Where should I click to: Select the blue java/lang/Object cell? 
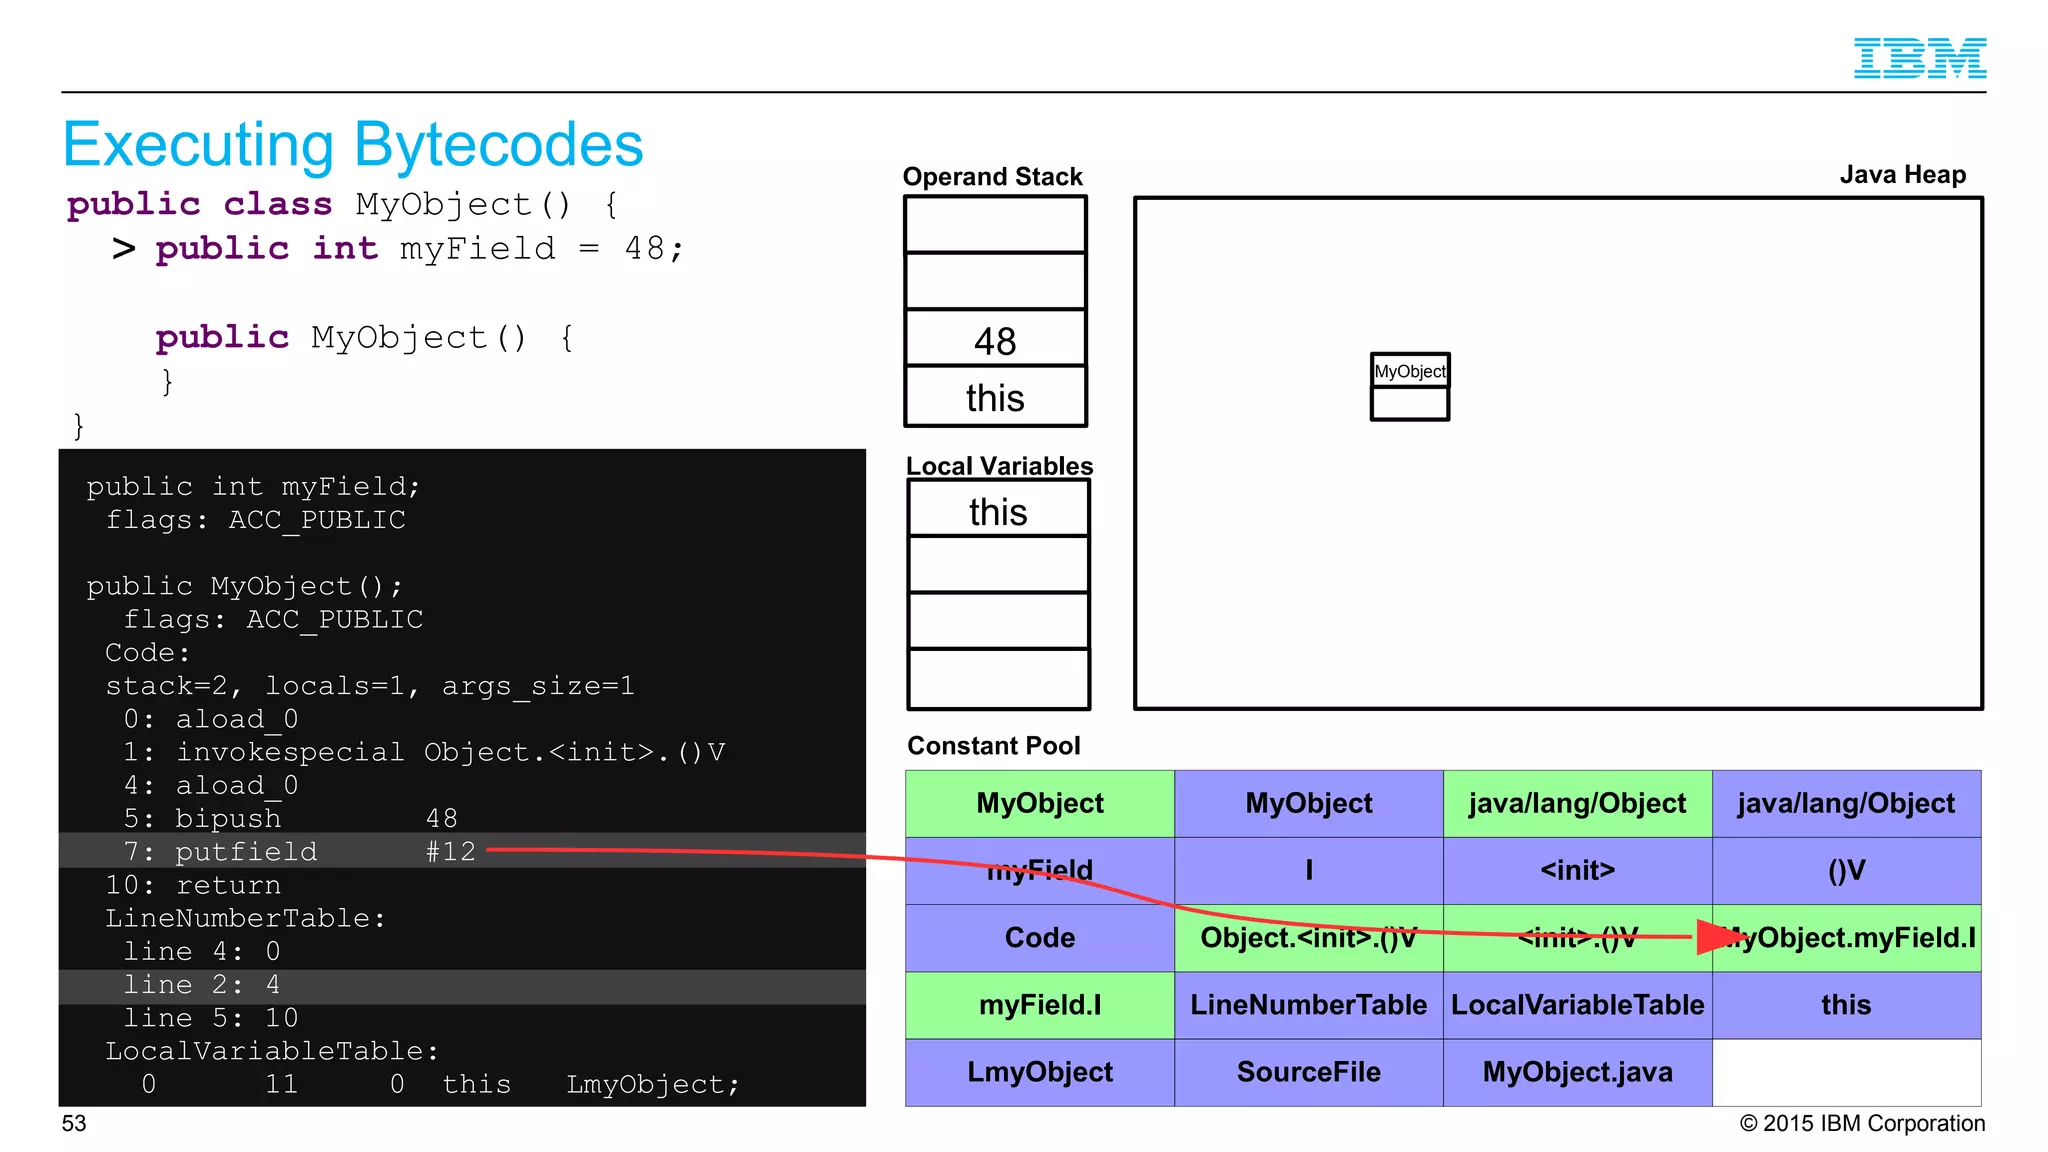point(1847,804)
